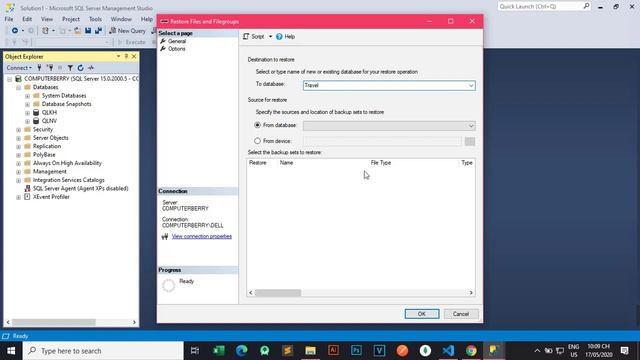The height and width of the screenshot is (360, 640).
Task: Open the View menu
Action: click(x=47, y=19)
